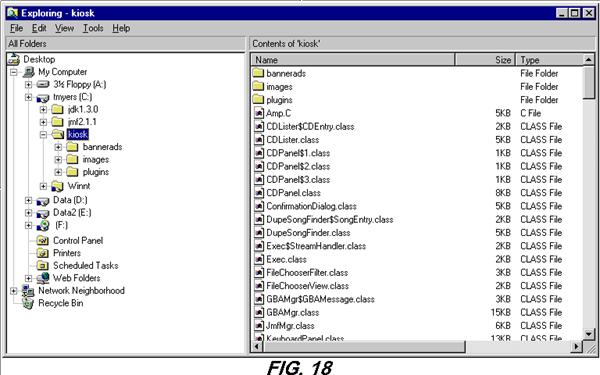Click the horizontal scrollbar right arrow
600x375 pixels.
click(576, 347)
